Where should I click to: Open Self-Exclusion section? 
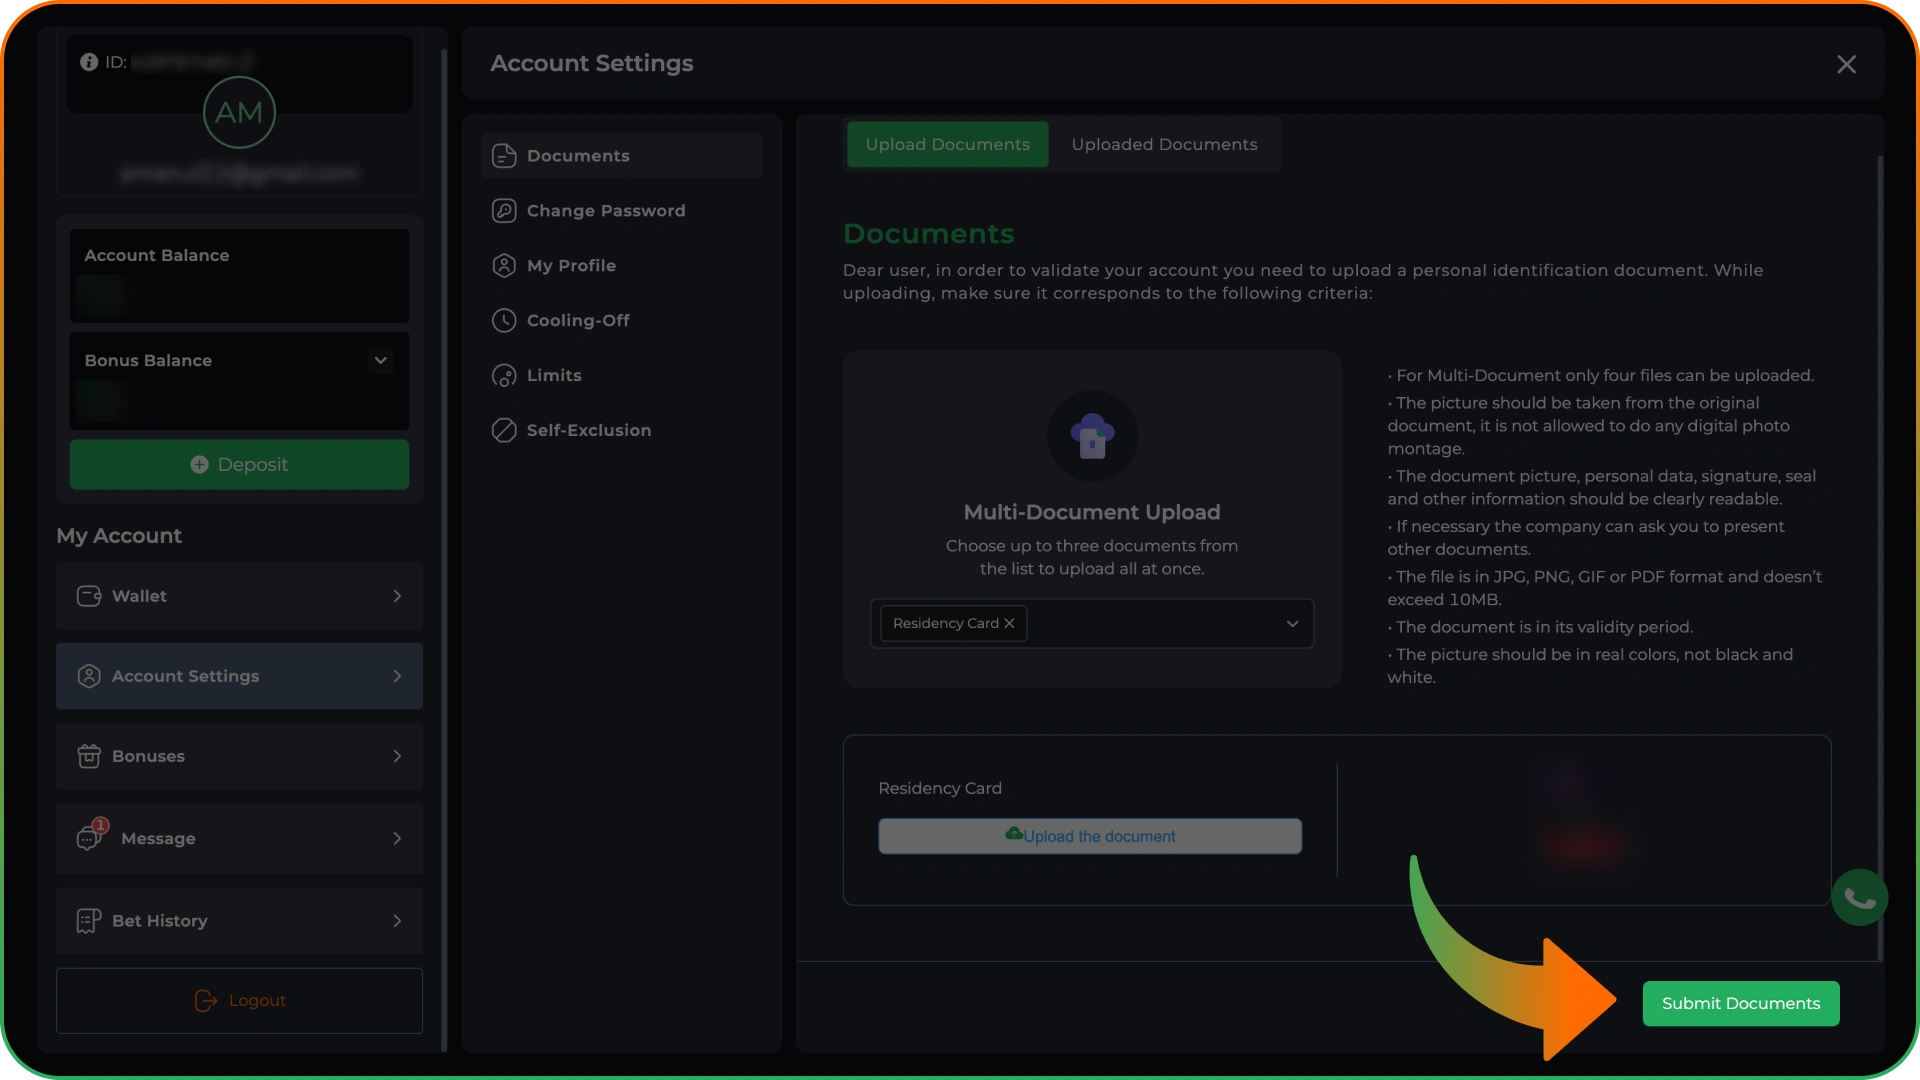pos(622,430)
